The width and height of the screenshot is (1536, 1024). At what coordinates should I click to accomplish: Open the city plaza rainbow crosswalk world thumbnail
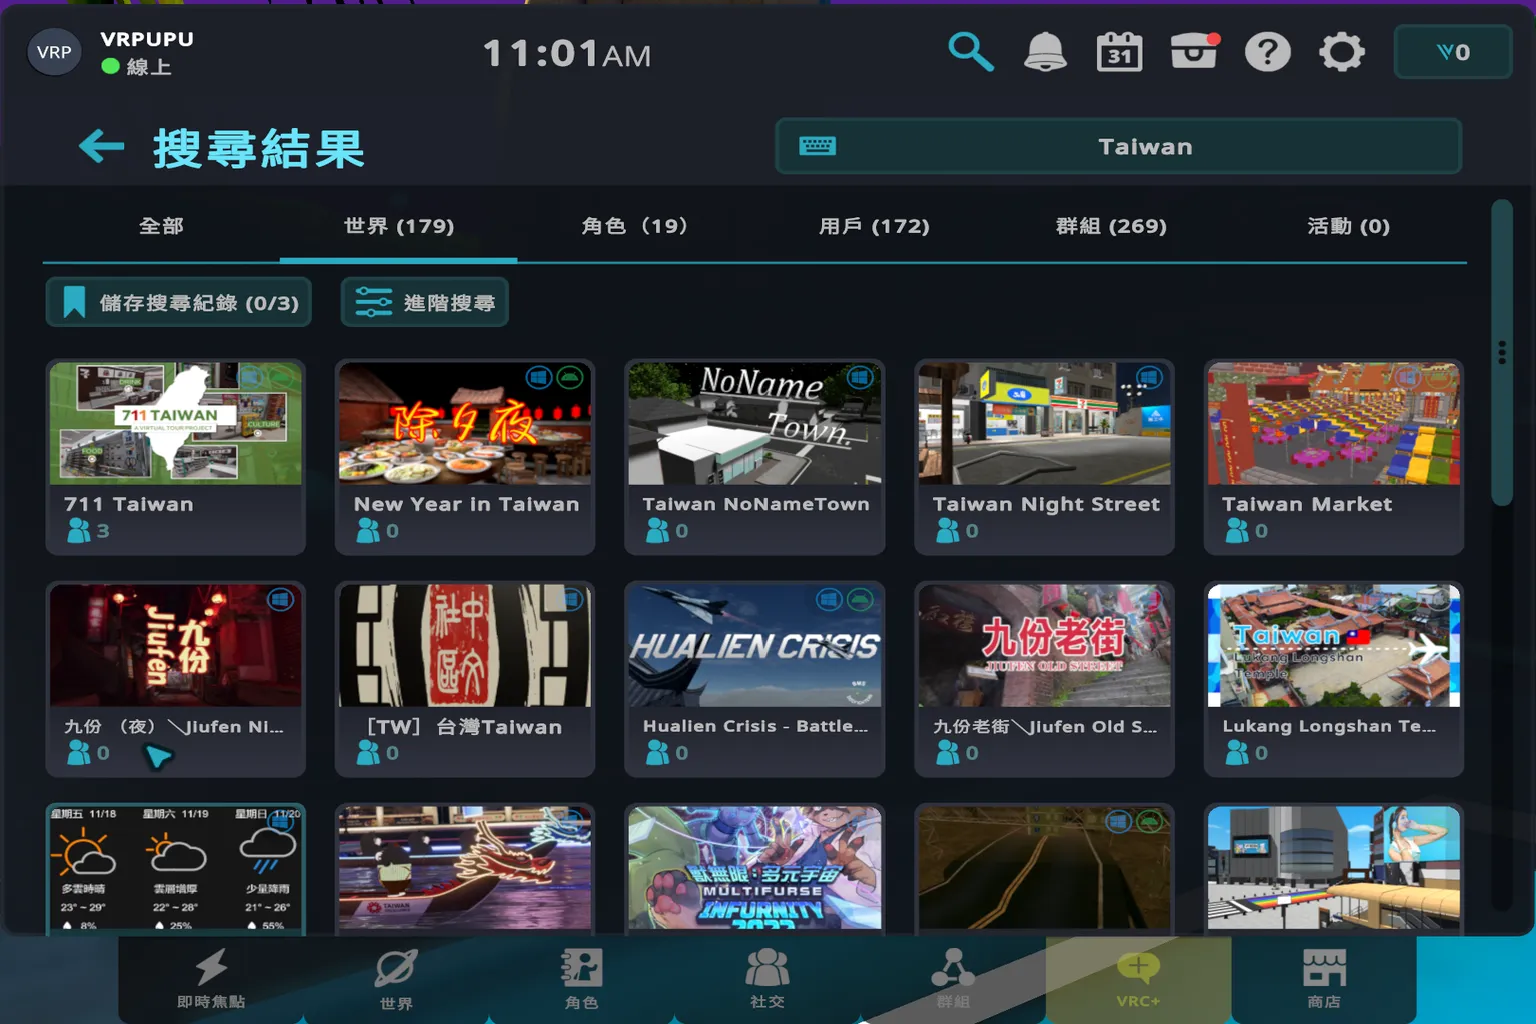coord(1334,868)
